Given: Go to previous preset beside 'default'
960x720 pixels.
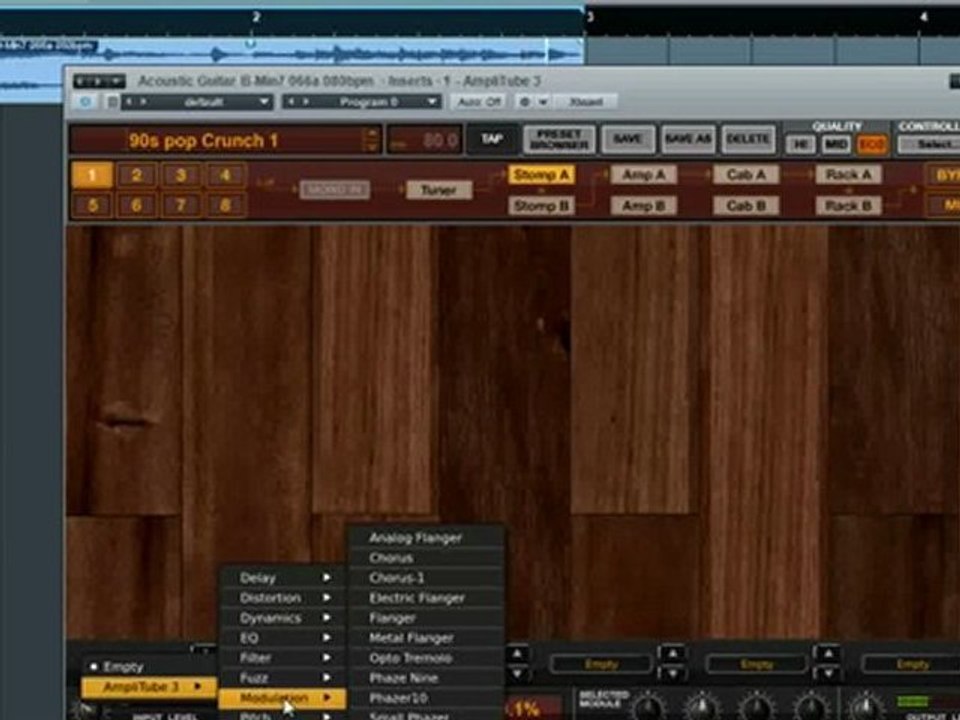Looking at the screenshot, I should [129, 102].
